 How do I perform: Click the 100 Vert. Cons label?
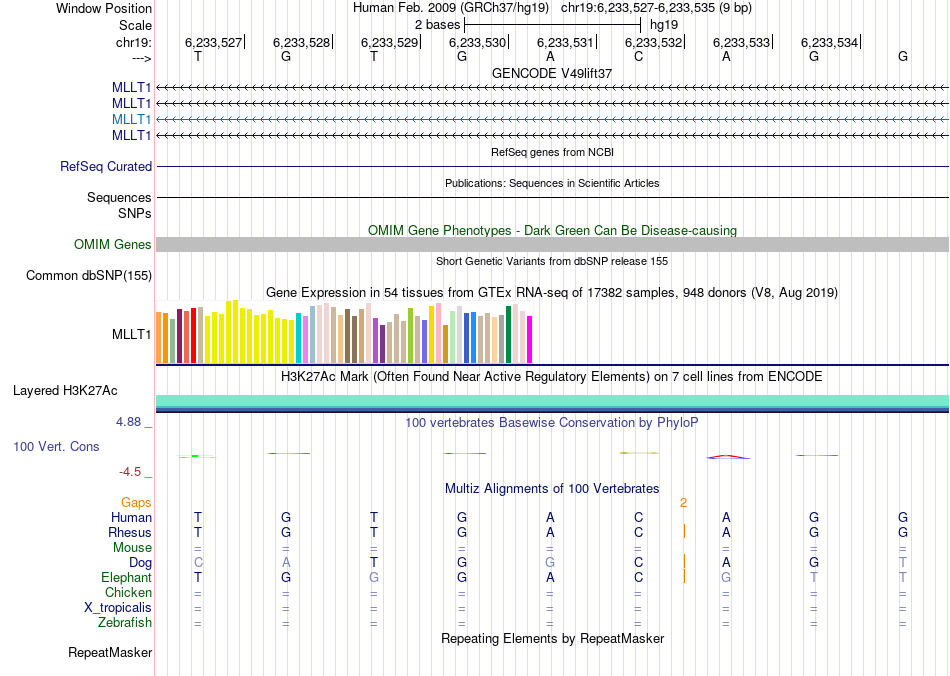[56, 447]
